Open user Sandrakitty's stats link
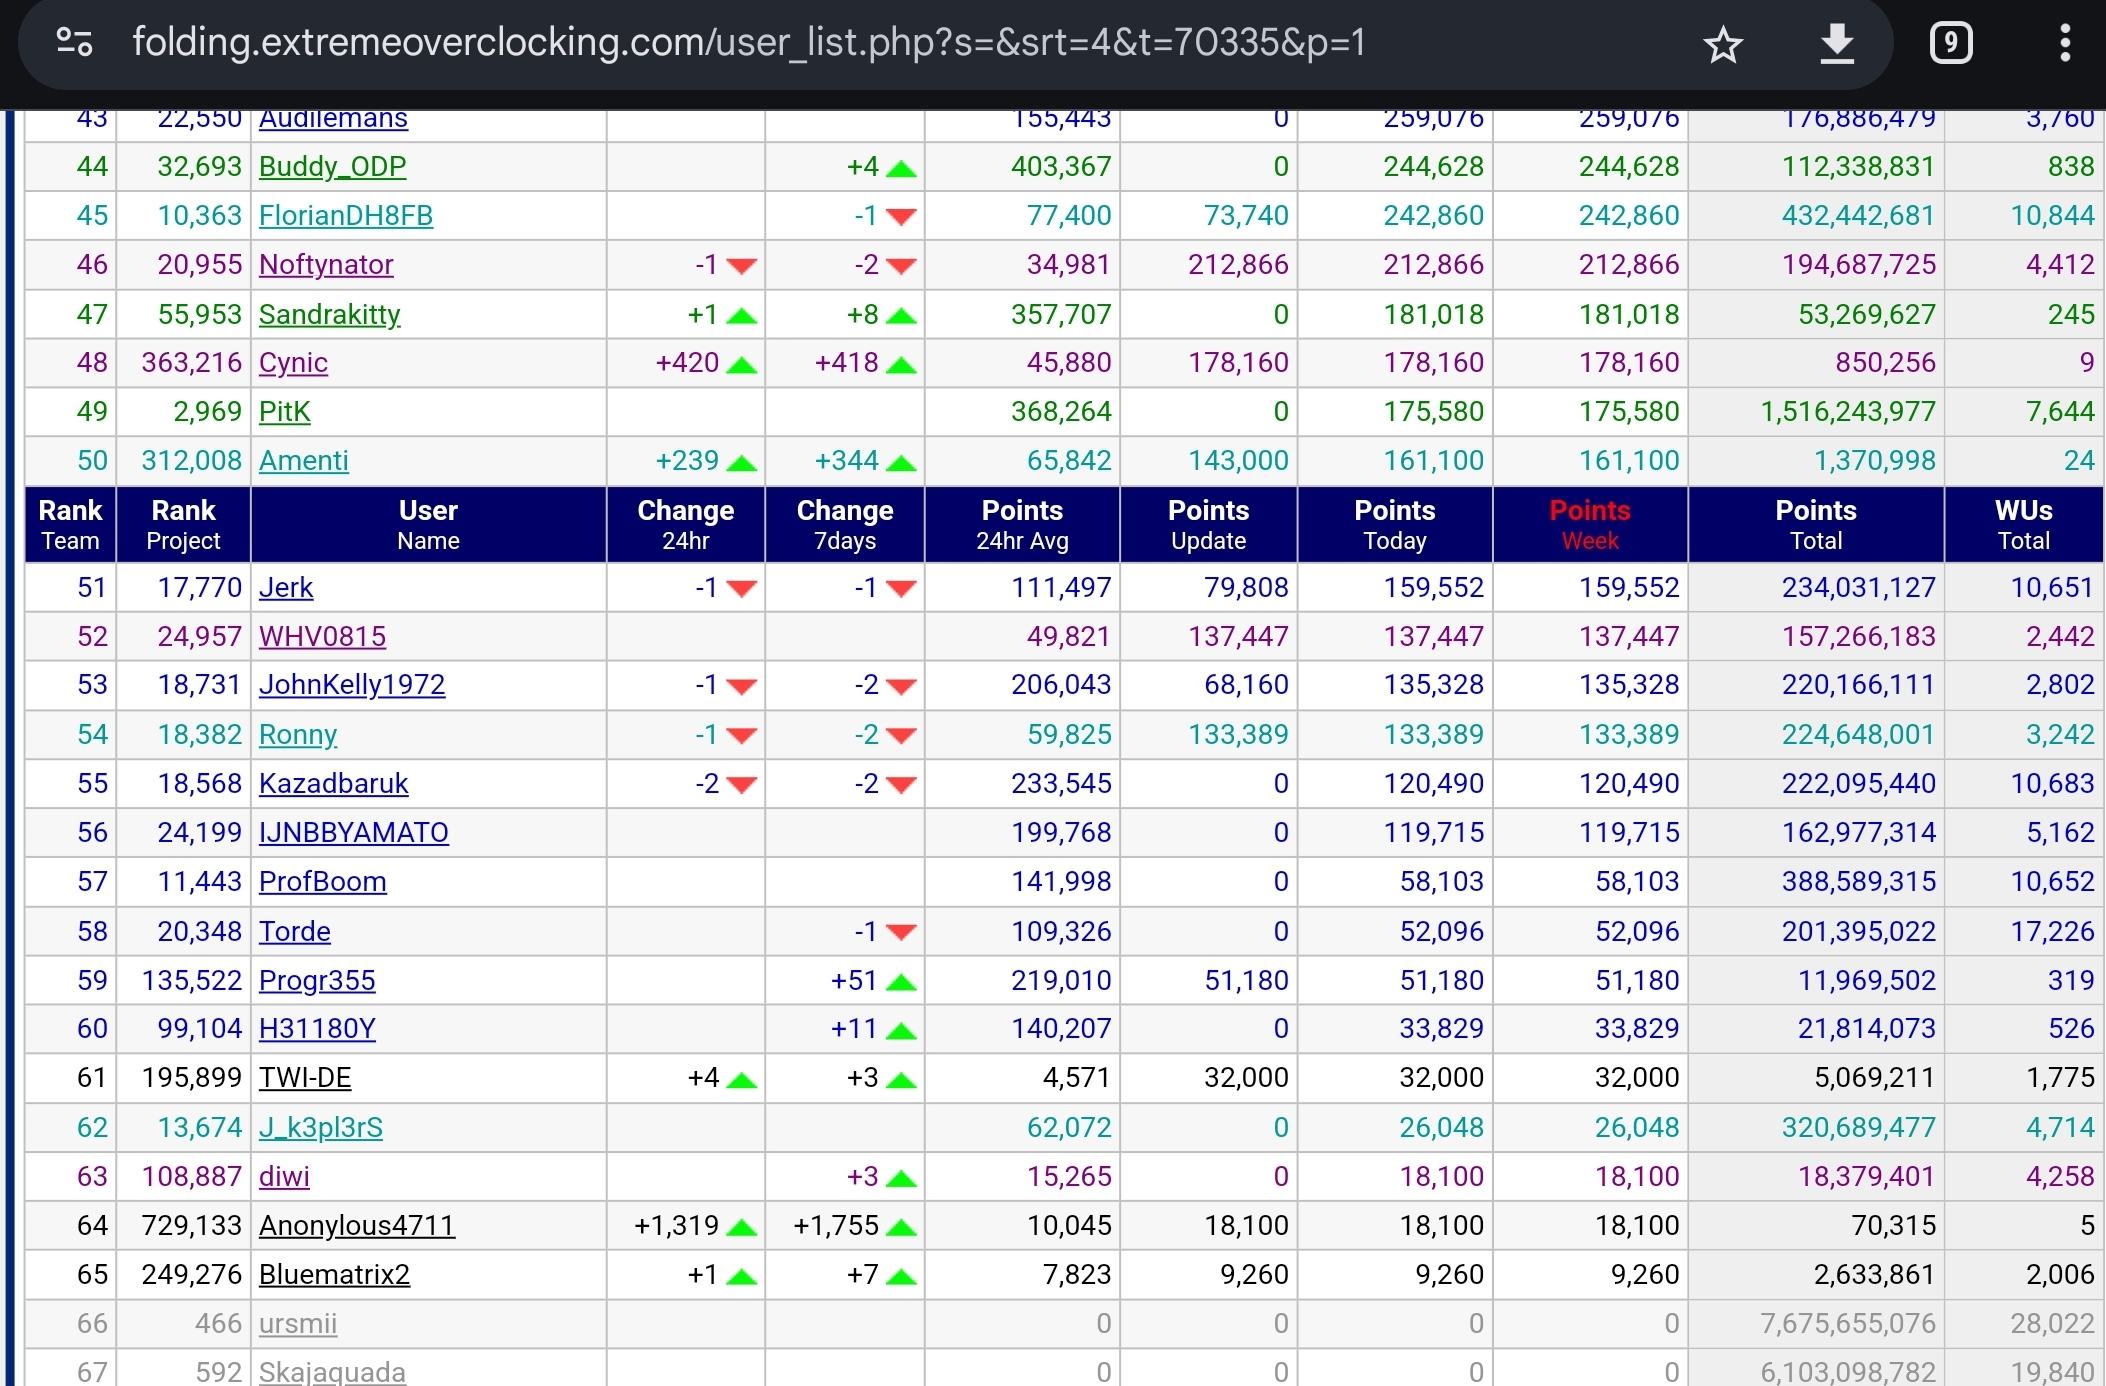The width and height of the screenshot is (2106, 1386). click(x=329, y=314)
